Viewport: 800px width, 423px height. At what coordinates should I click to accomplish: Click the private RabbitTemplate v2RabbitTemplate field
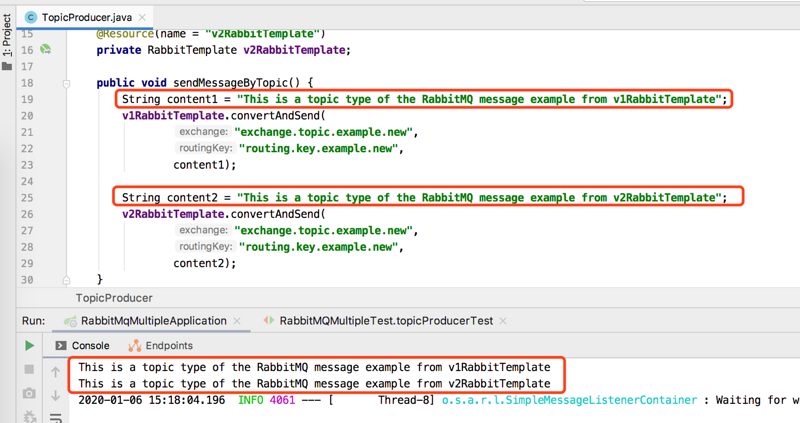(223, 50)
